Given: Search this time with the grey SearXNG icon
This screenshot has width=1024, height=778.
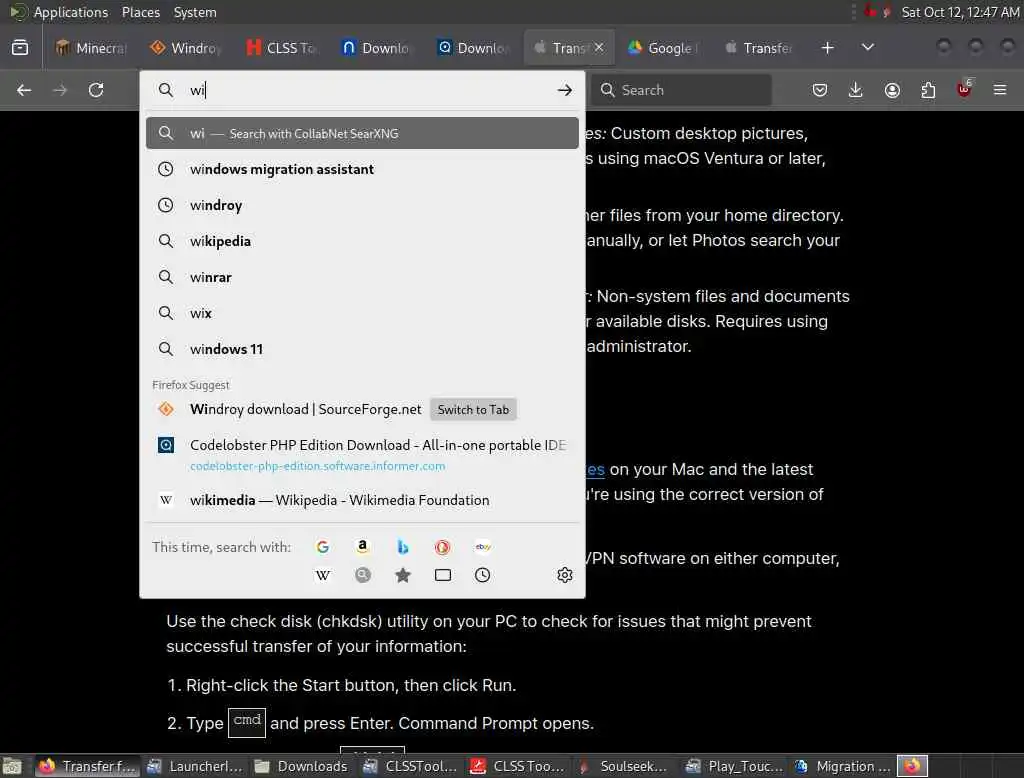Looking at the screenshot, I should (362, 575).
